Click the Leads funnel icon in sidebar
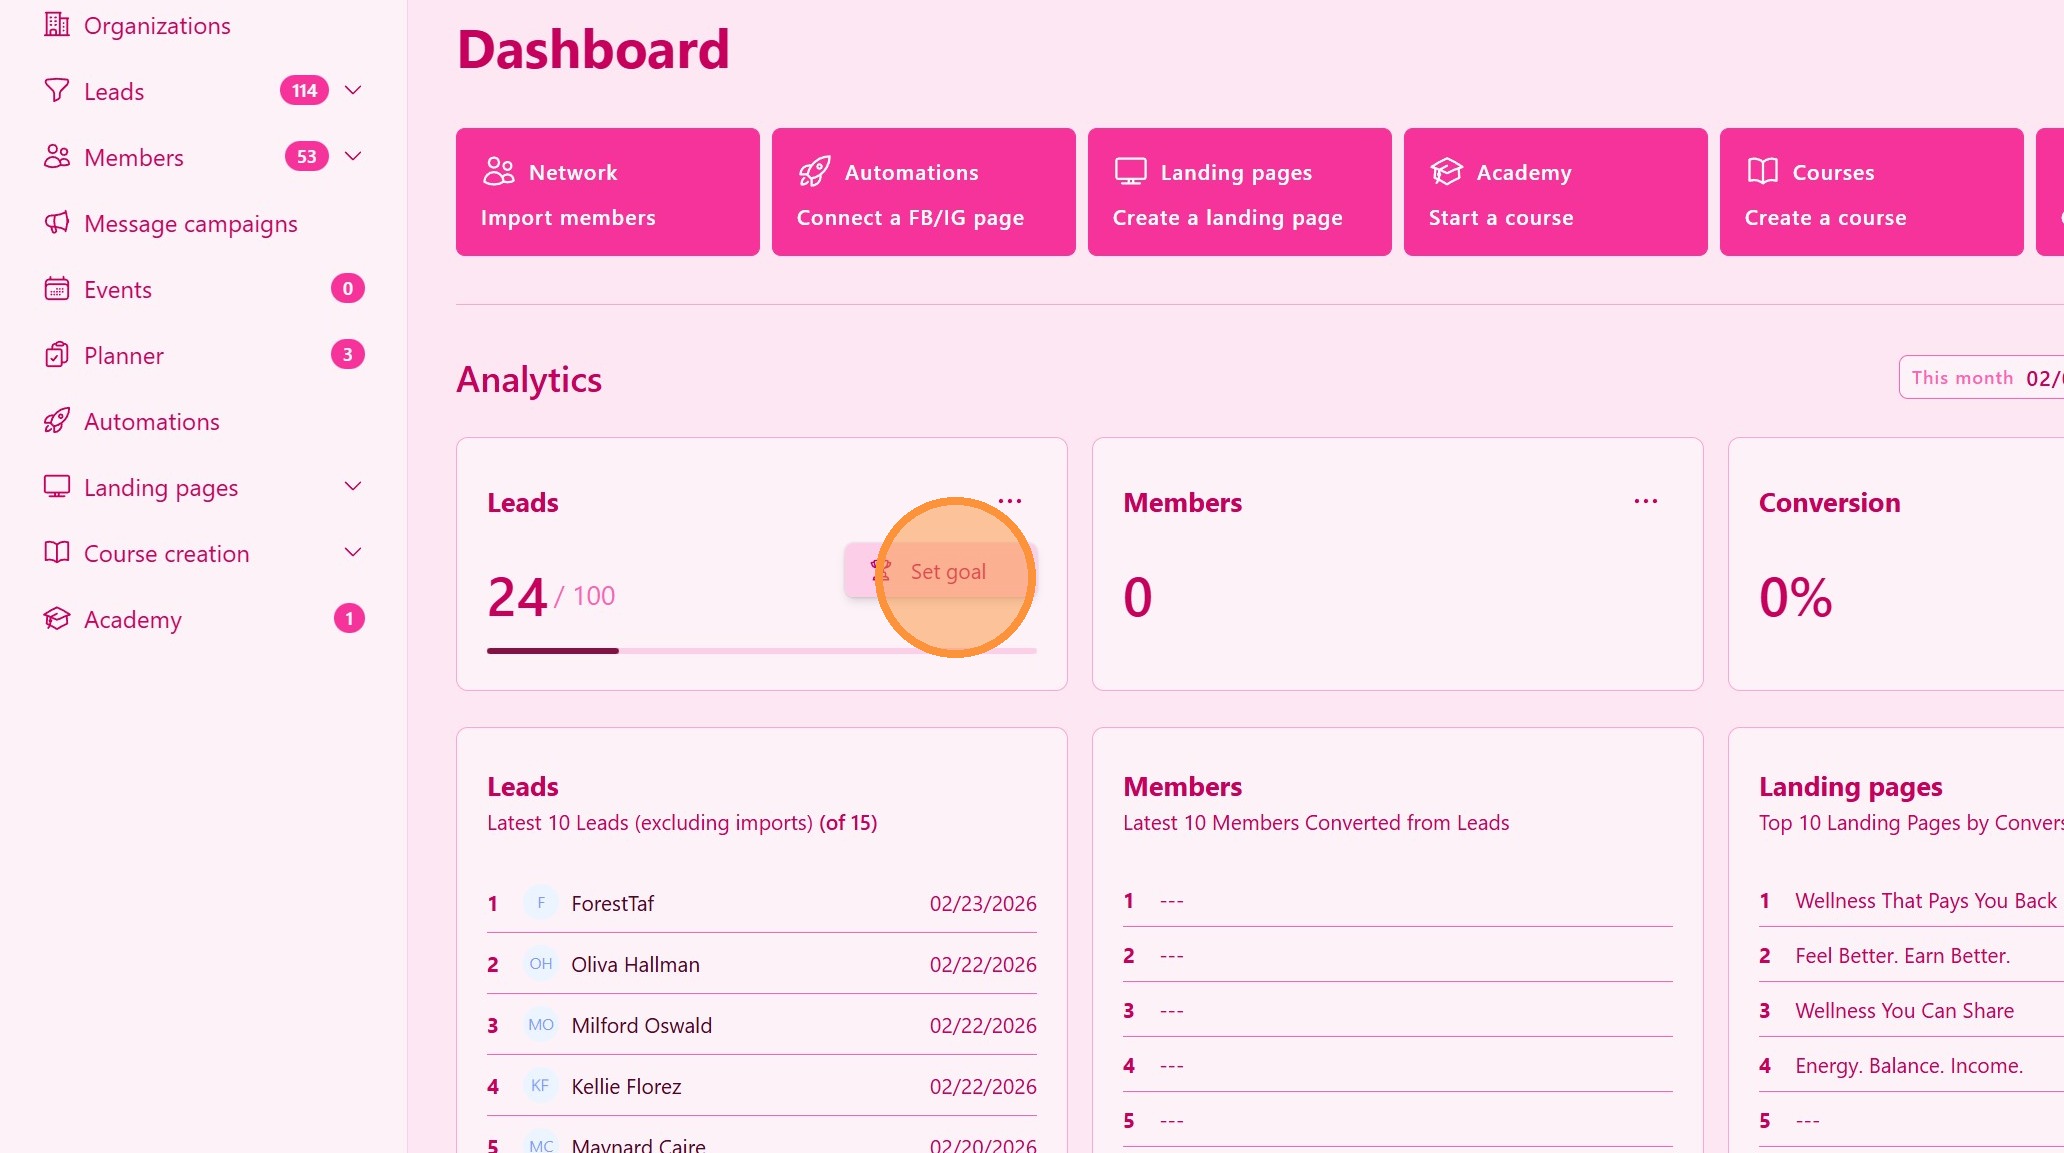The image size is (2064, 1153). coord(57,91)
